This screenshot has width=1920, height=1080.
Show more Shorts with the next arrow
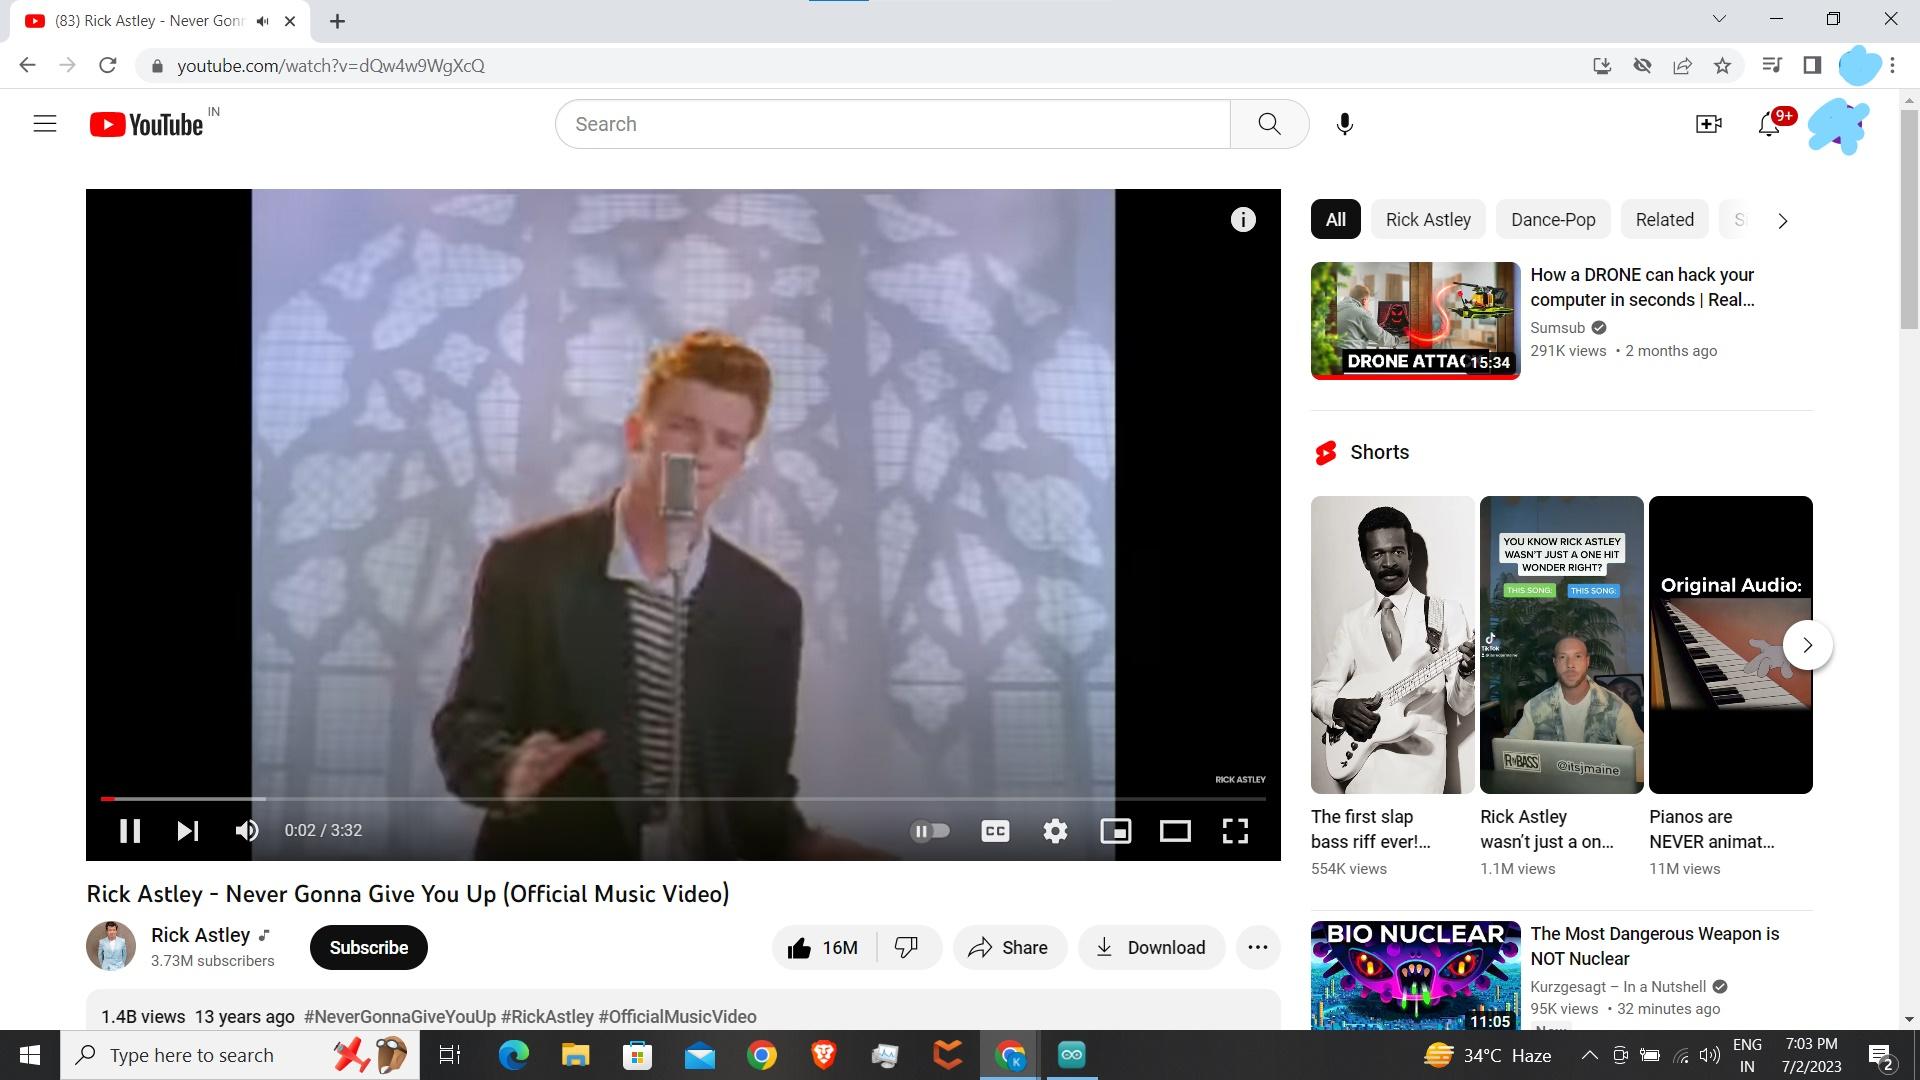pos(1807,645)
